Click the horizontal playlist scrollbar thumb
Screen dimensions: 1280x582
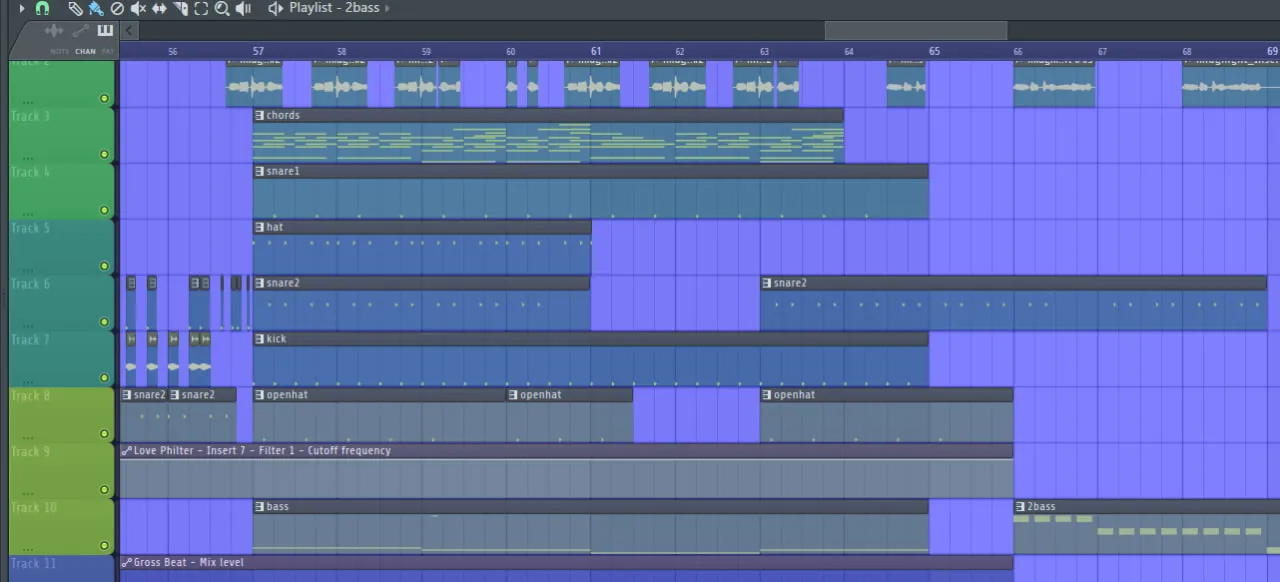point(915,31)
